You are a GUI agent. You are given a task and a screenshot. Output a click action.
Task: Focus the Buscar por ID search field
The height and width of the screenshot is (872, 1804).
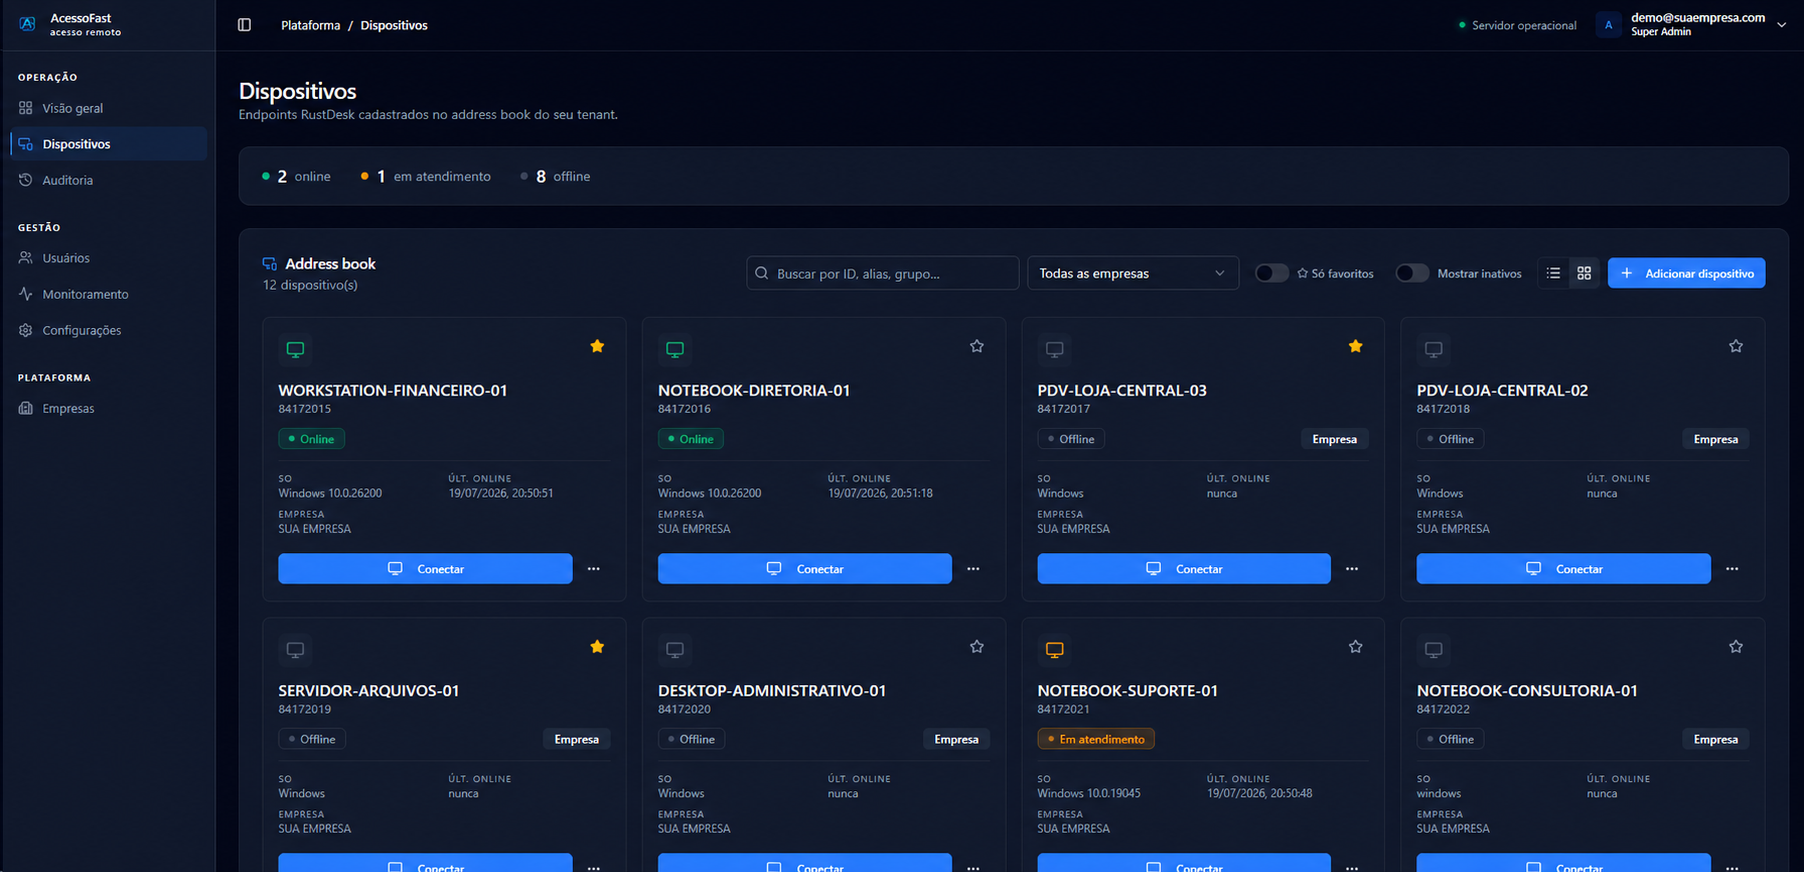(x=883, y=273)
